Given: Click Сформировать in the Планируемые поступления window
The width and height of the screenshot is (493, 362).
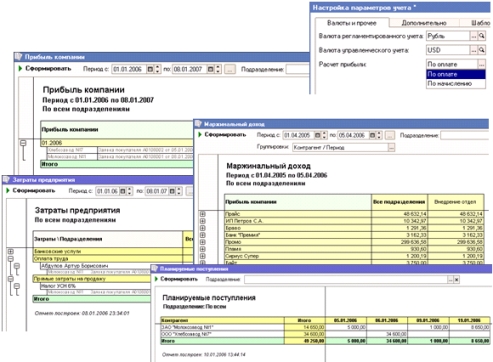Looking at the screenshot, I should pyautogui.click(x=176, y=279).
